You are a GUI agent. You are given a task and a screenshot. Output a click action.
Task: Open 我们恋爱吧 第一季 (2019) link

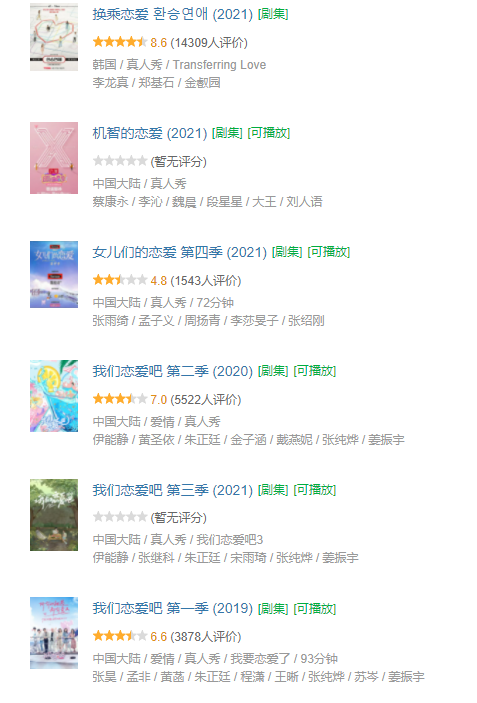(x=173, y=608)
